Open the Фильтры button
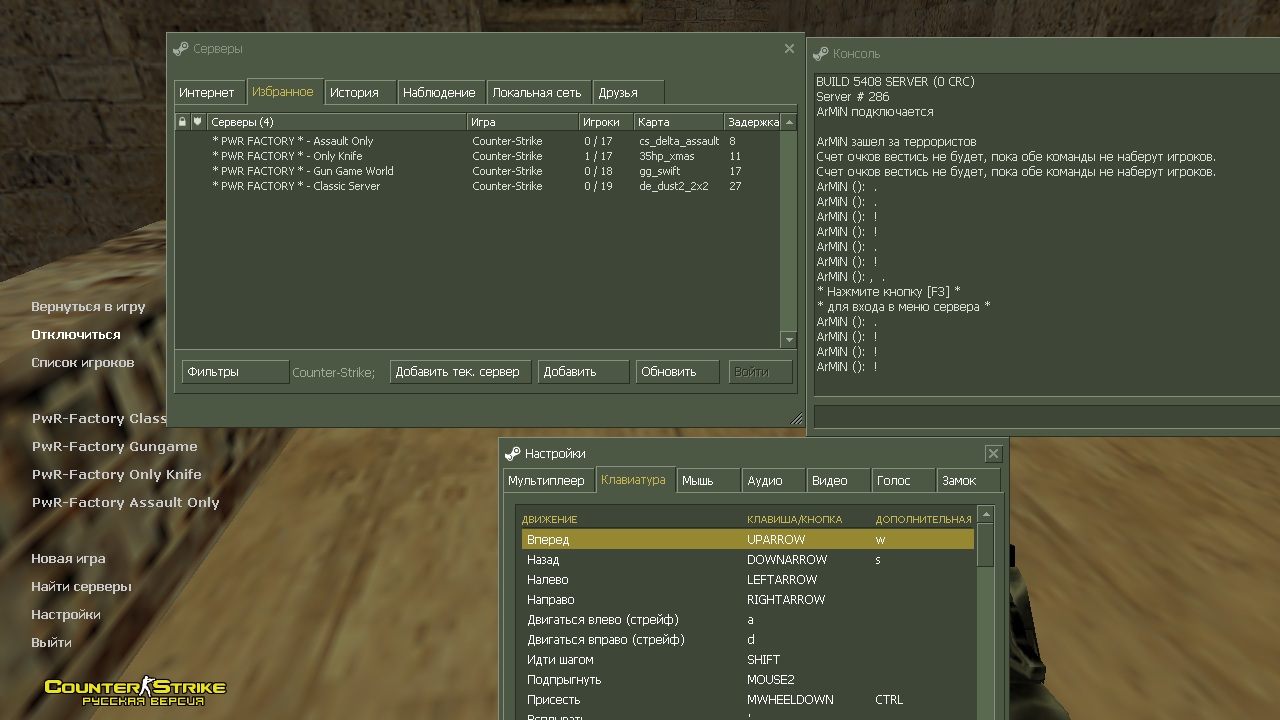Image resolution: width=1280 pixels, height=720 pixels. pos(235,372)
